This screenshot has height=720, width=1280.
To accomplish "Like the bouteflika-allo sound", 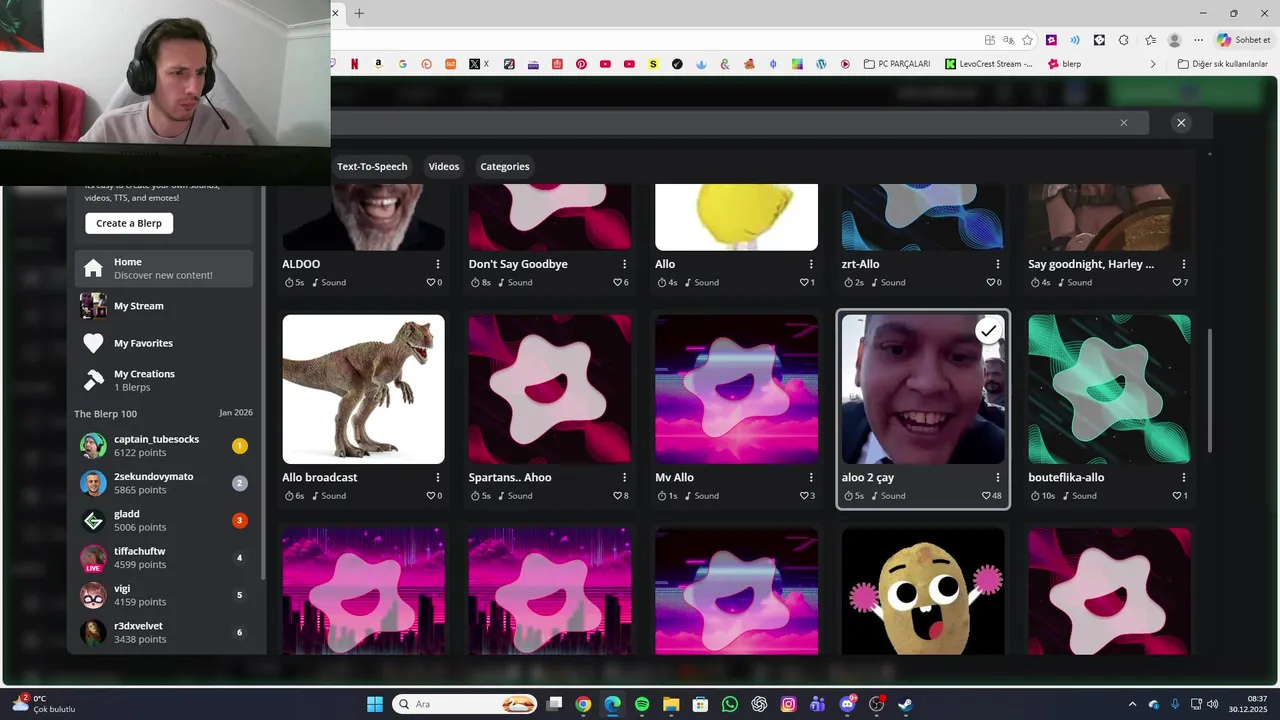I will click(x=1177, y=496).
